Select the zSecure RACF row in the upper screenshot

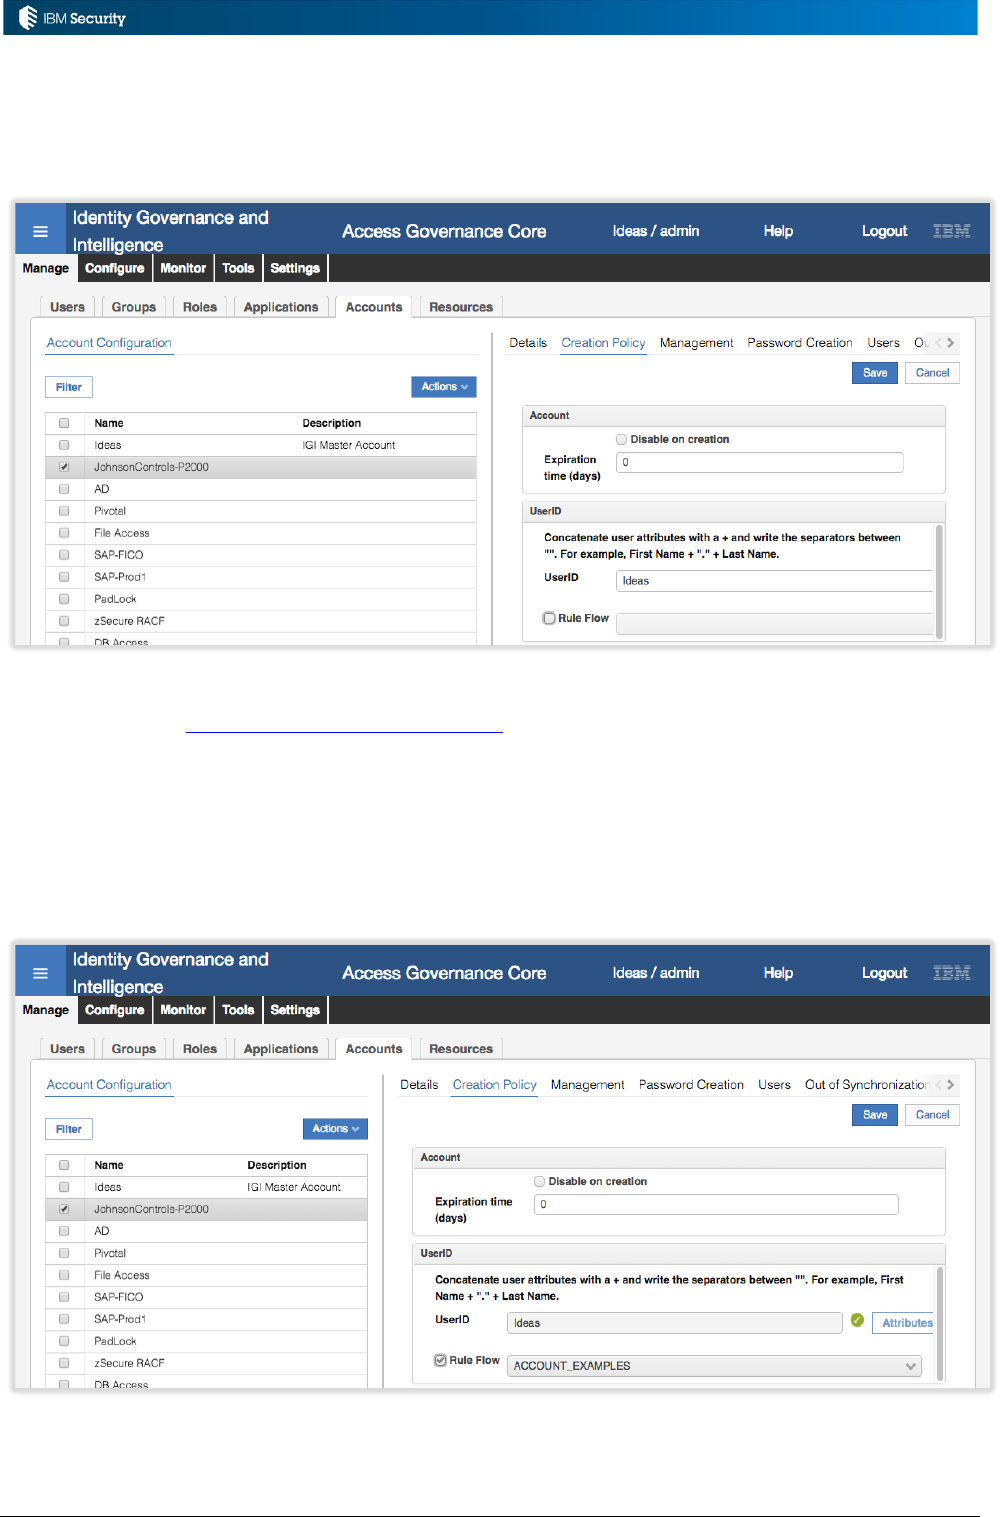[x=260, y=621]
